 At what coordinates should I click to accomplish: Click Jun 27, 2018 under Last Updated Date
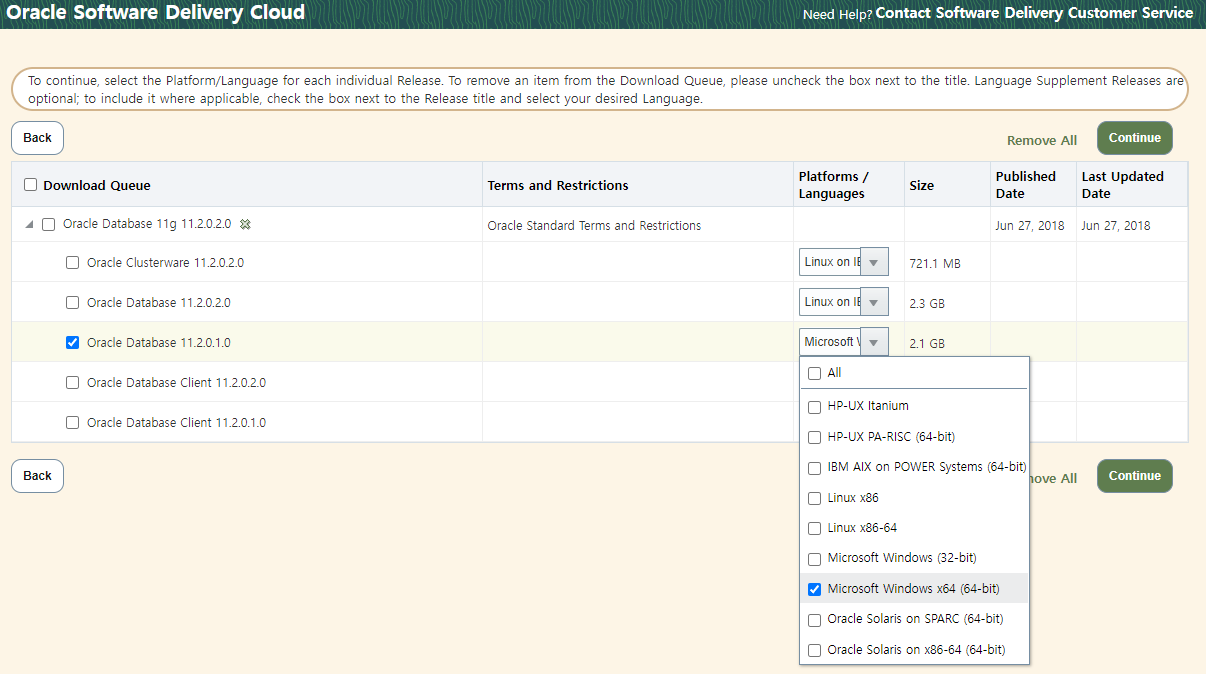(x=1116, y=226)
